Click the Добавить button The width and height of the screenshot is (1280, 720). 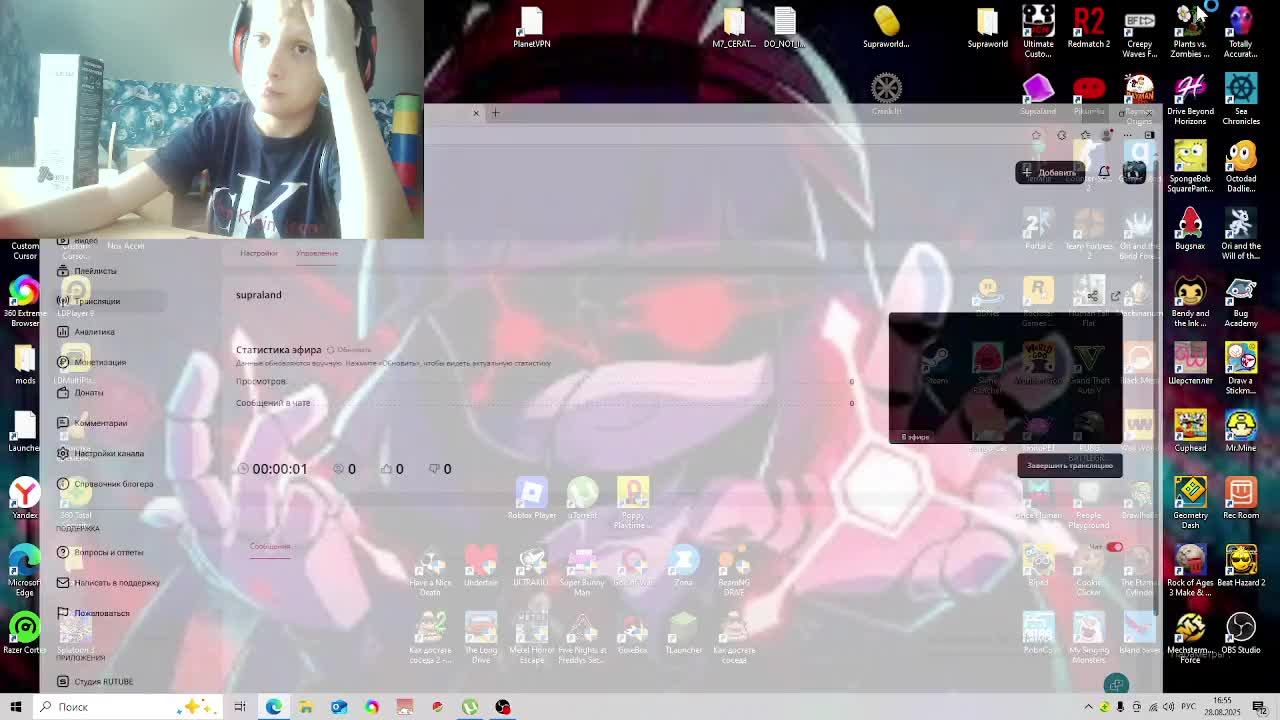coord(1050,172)
